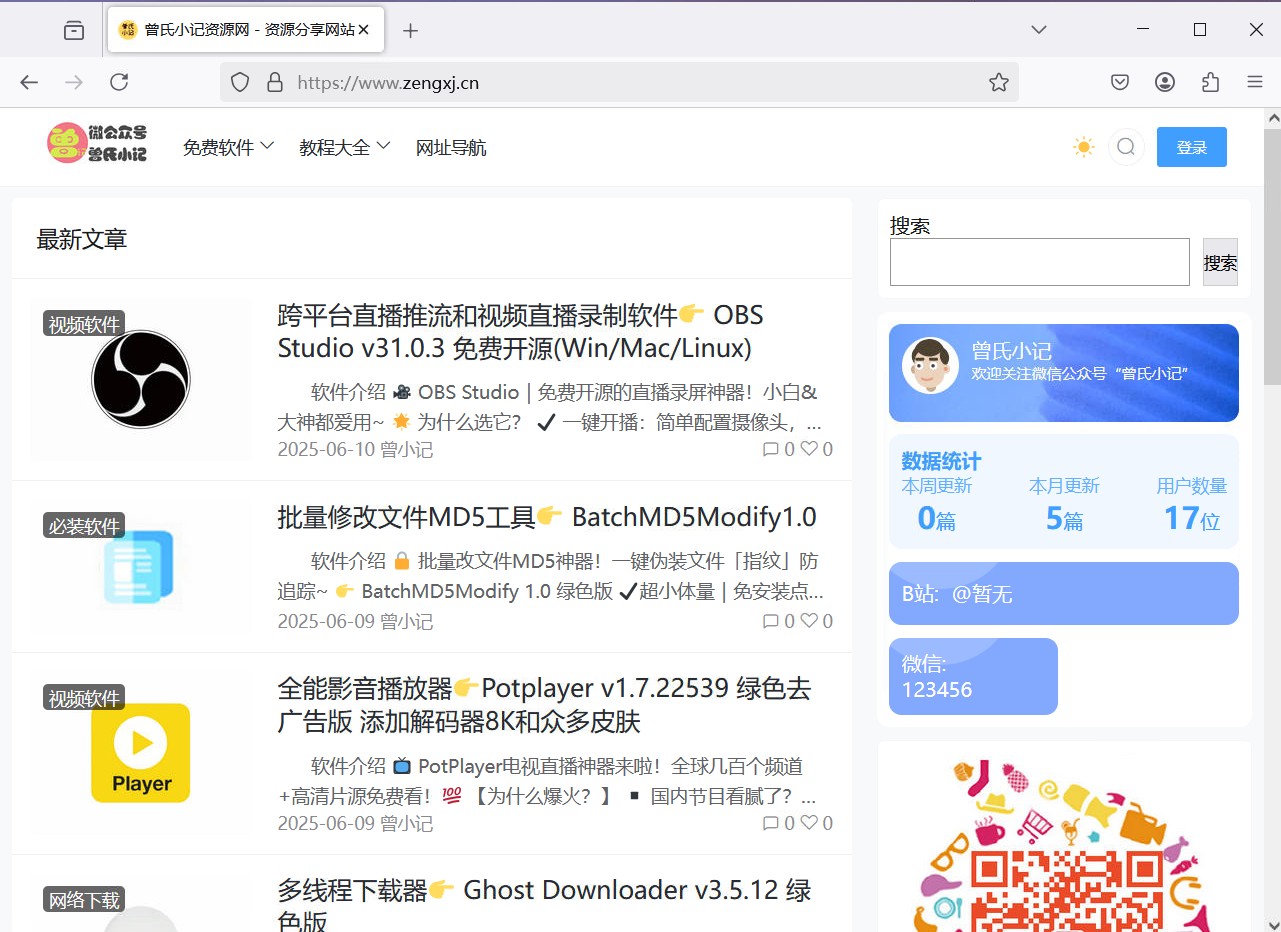Viewport: 1281px width, 932px height.
Task: Click the magnifier search icon in the header
Action: (x=1126, y=147)
